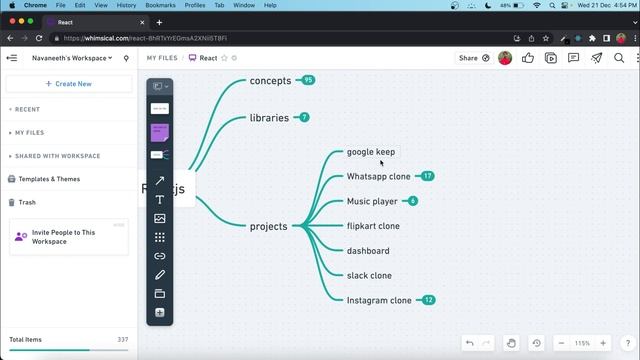The height and width of the screenshot is (360, 640).
Task: Select the link tool
Action: point(160,256)
